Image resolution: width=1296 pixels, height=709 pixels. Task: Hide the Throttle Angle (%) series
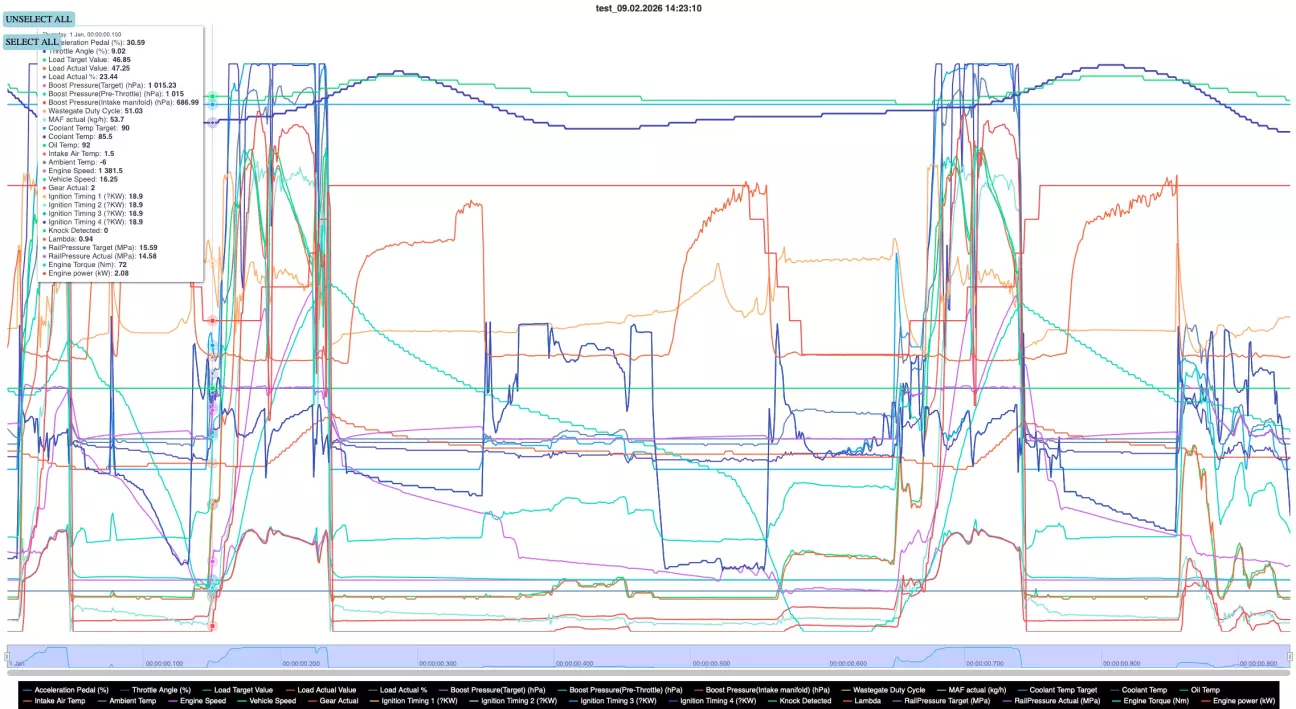pos(161,689)
